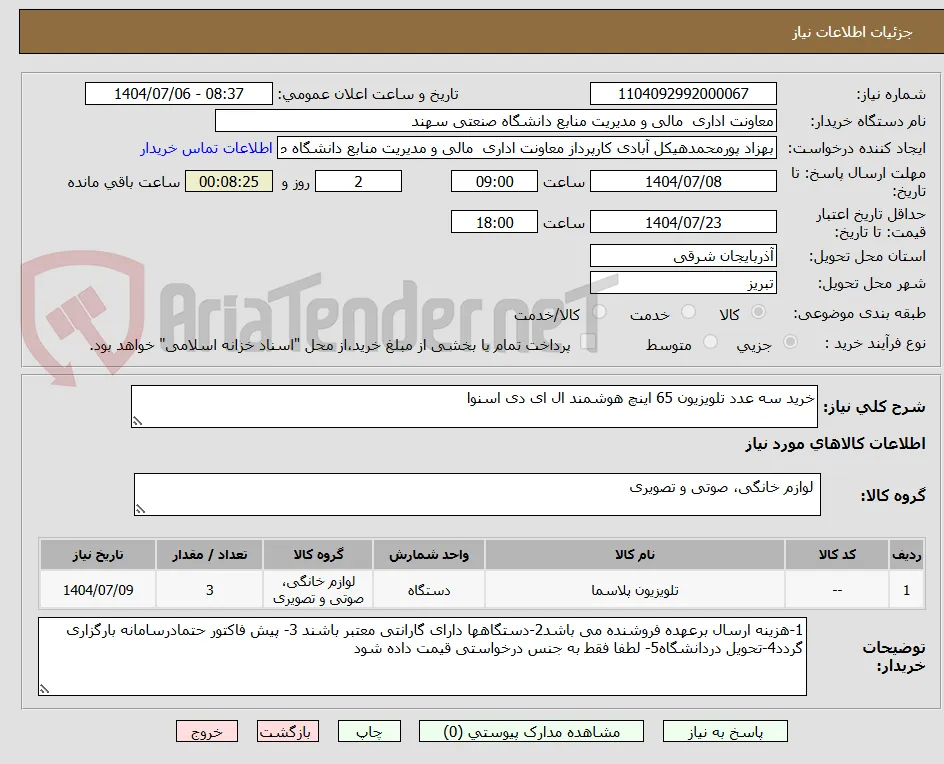Screen dimensions: 944x764
Task: Click the resize handle of the description textarea
Action: [x=138, y=421]
